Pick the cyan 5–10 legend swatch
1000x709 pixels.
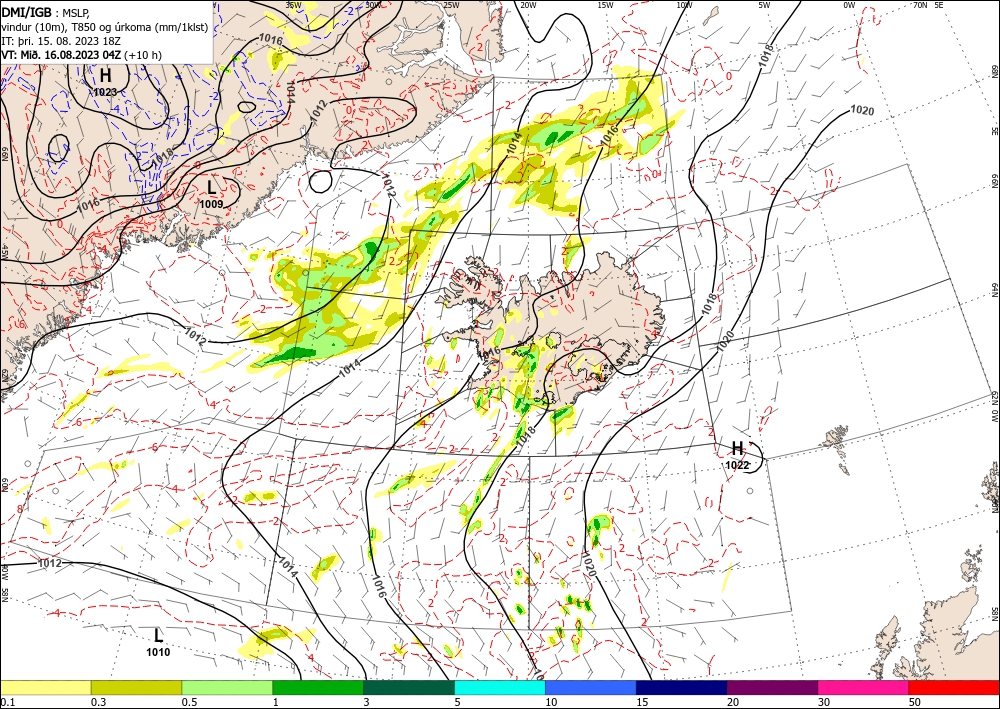(x=500, y=687)
